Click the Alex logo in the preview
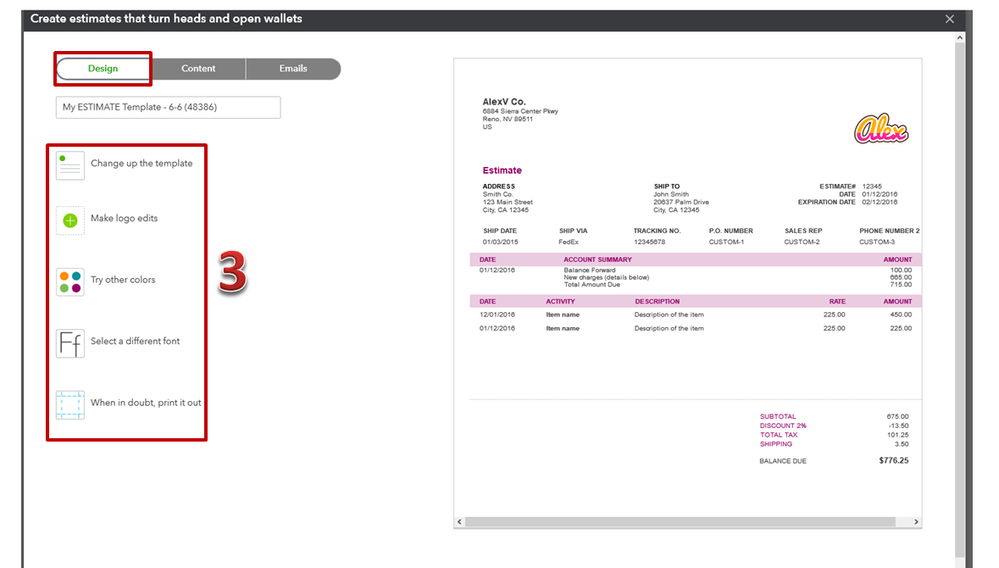The image size is (999, 568). click(881, 129)
